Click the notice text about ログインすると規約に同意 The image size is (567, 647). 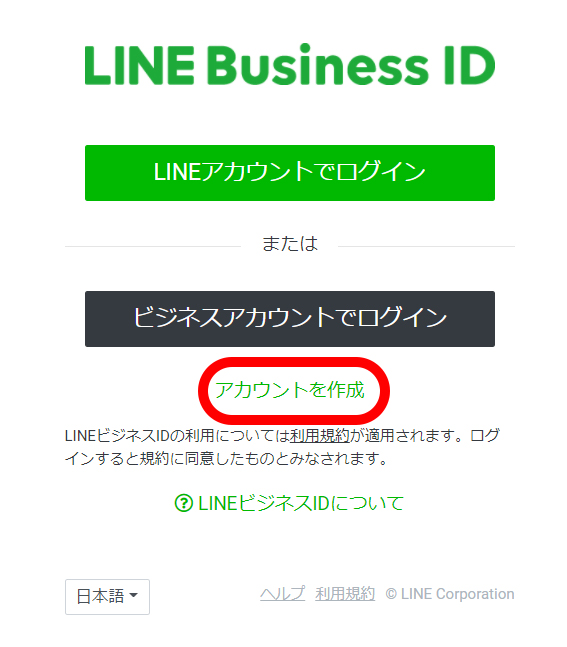point(226,458)
